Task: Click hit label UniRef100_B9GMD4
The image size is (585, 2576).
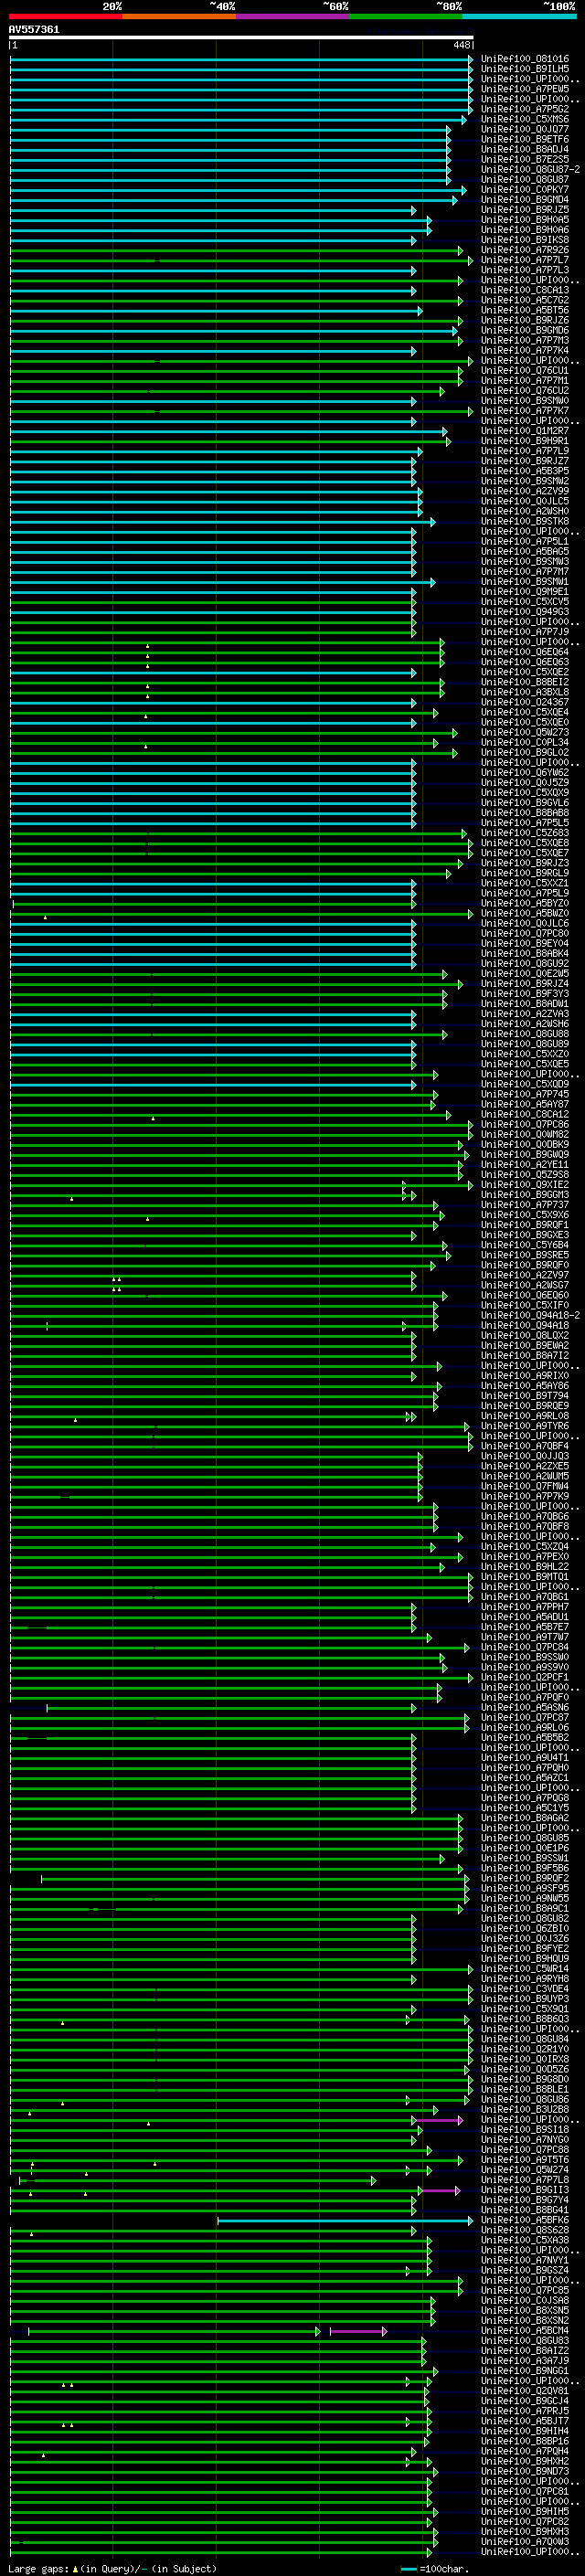Action: 525,199
